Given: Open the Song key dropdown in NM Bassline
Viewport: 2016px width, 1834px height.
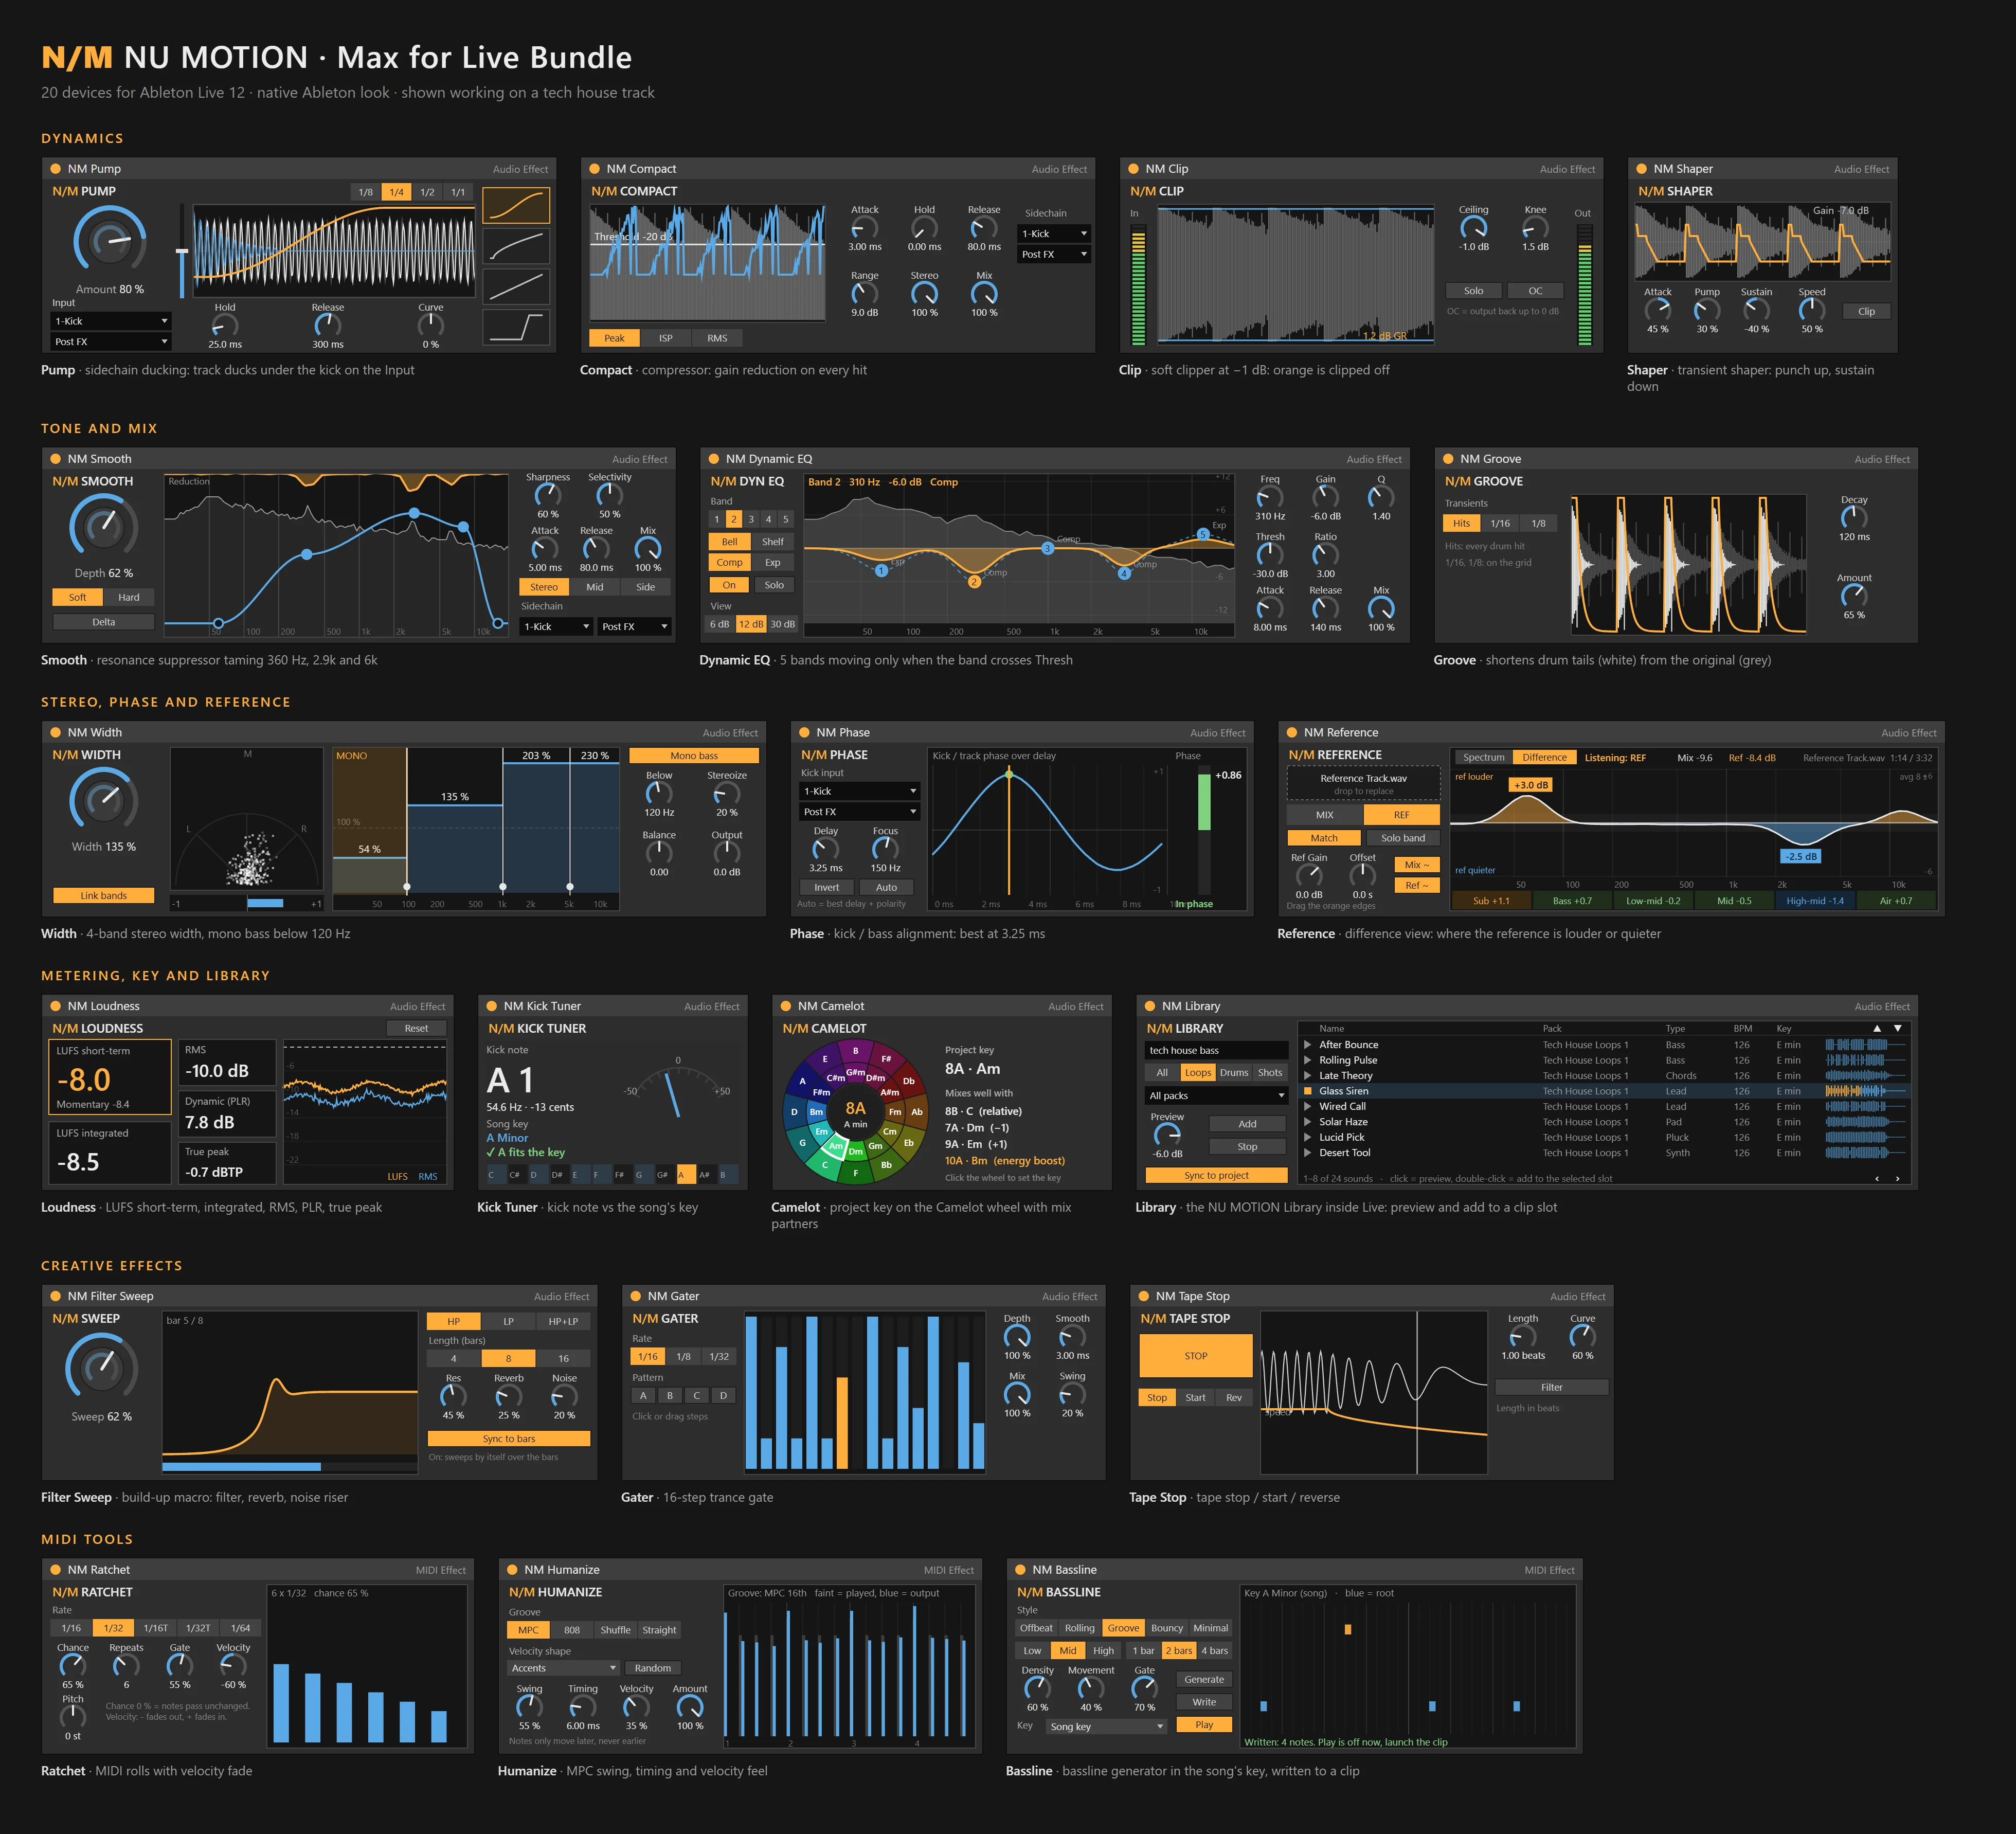Looking at the screenshot, I should 1106,1727.
